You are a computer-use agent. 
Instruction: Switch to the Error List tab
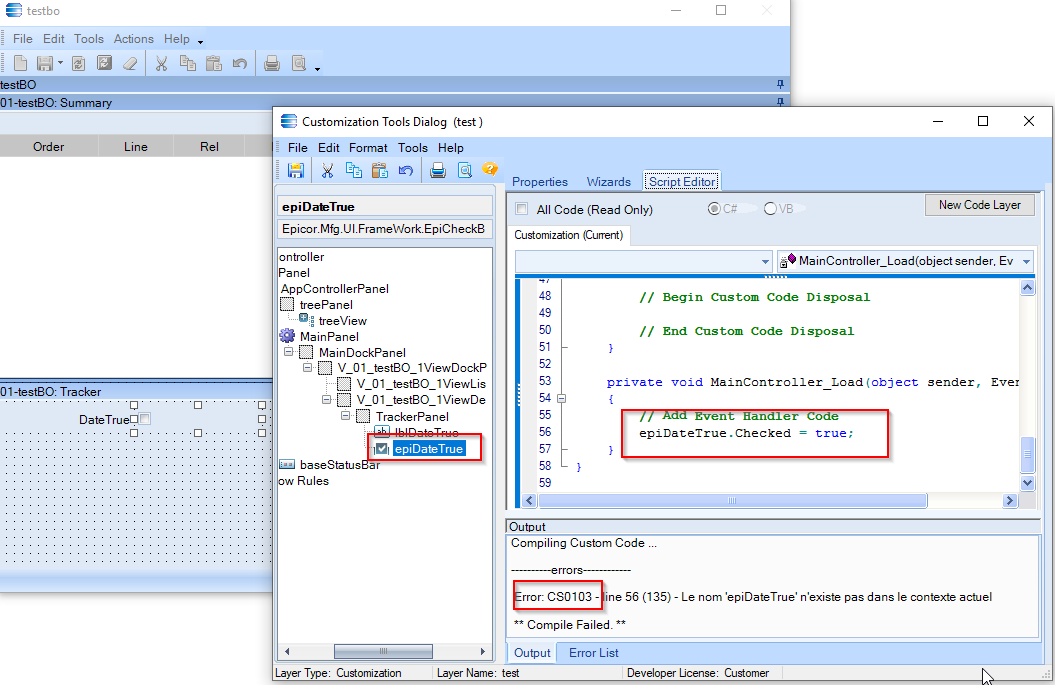pos(593,653)
